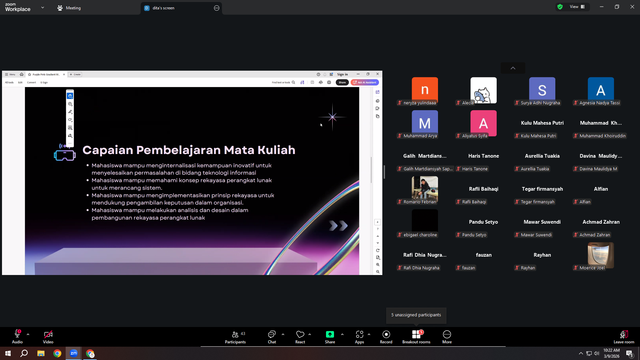This screenshot has height=360, width=640.
Task: Switch to the Meeting tab
Action: (69, 8)
